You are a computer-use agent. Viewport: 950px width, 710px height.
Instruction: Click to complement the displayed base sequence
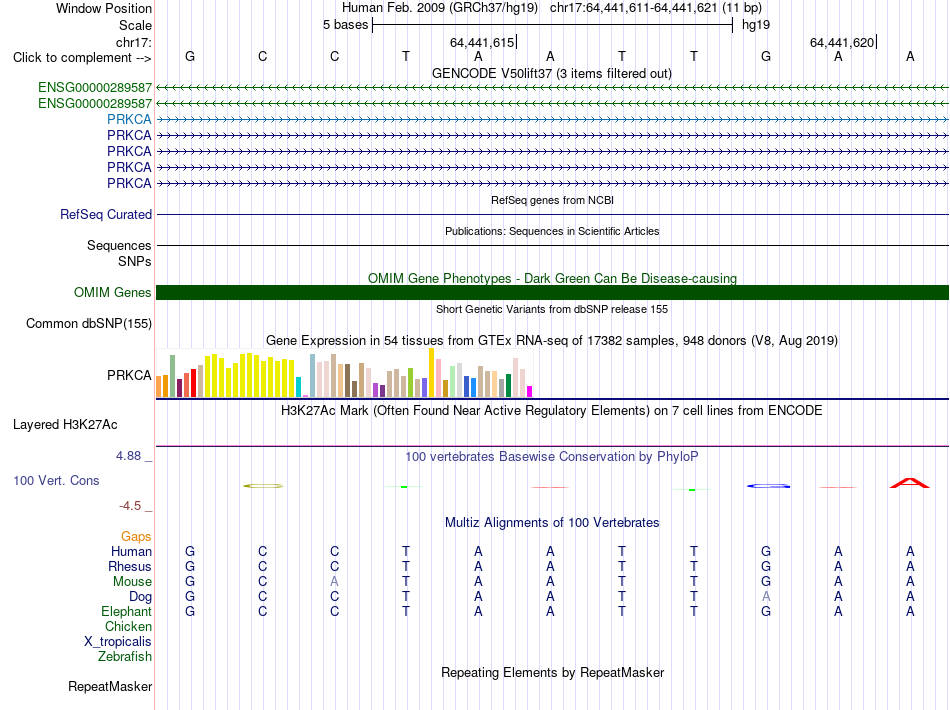(x=82, y=58)
